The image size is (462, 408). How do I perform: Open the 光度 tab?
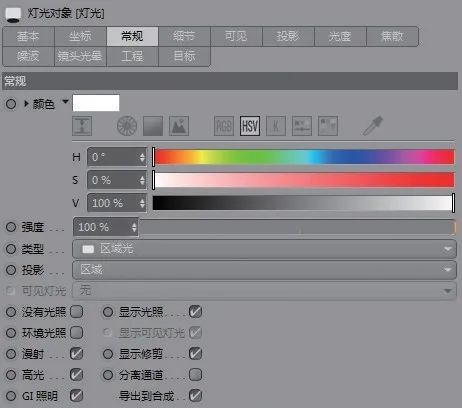coord(340,36)
